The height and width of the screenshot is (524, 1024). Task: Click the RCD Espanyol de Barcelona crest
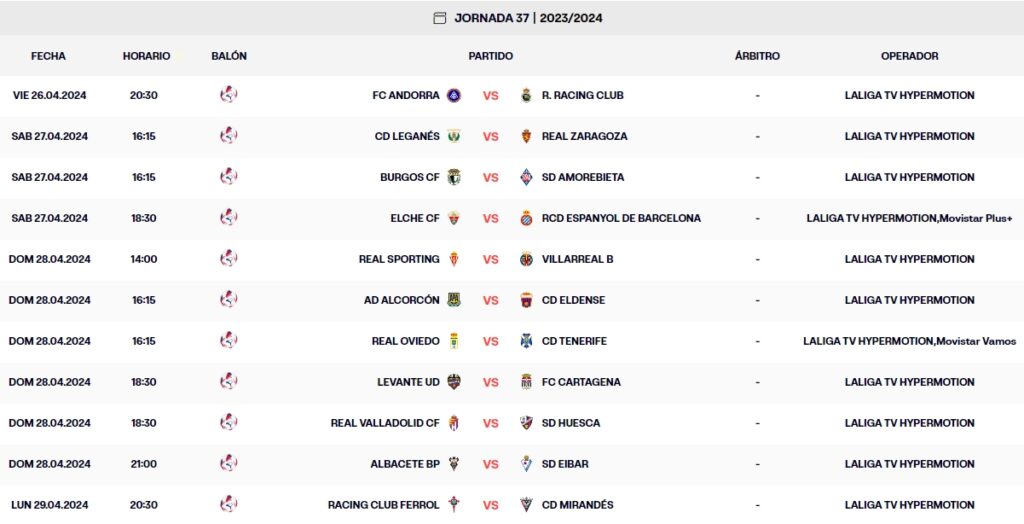tap(527, 218)
